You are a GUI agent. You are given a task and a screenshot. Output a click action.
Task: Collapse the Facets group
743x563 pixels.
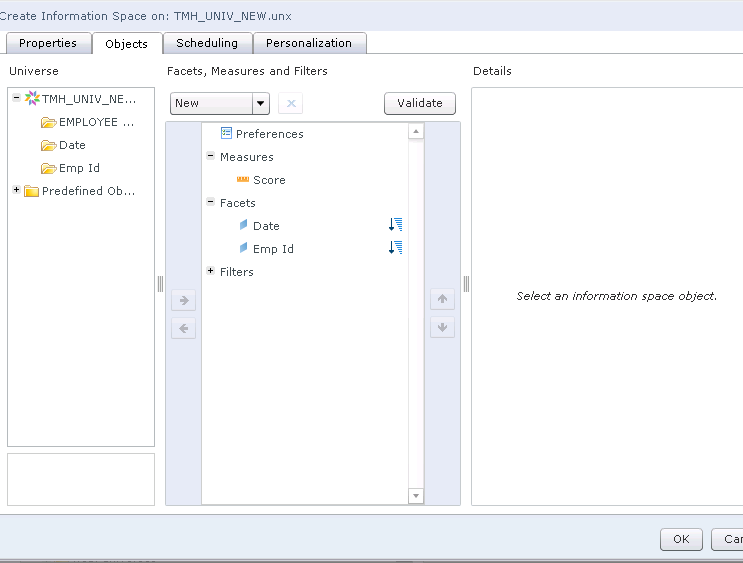point(211,201)
